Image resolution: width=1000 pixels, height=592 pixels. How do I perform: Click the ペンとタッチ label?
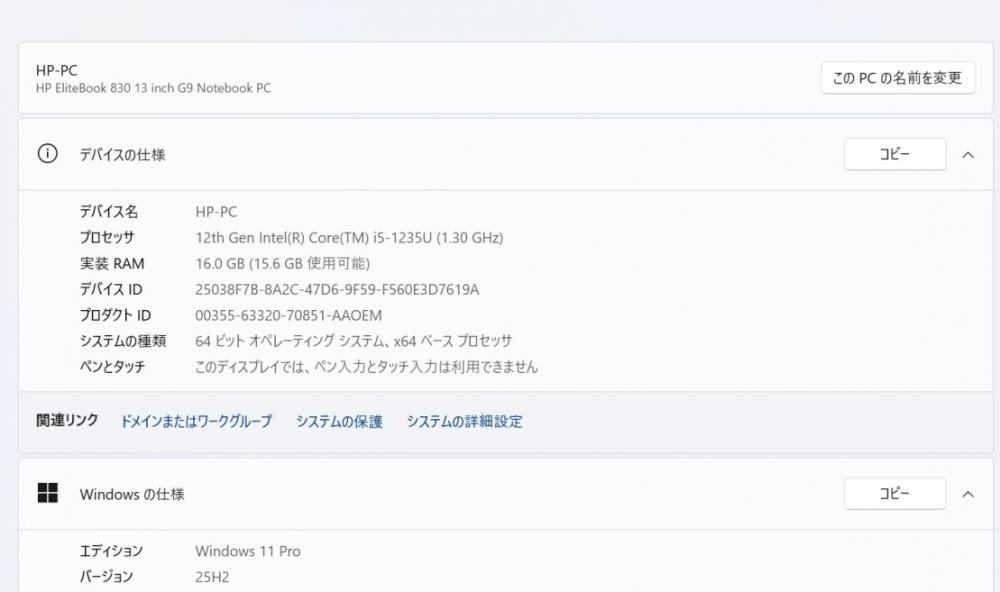tap(112, 367)
